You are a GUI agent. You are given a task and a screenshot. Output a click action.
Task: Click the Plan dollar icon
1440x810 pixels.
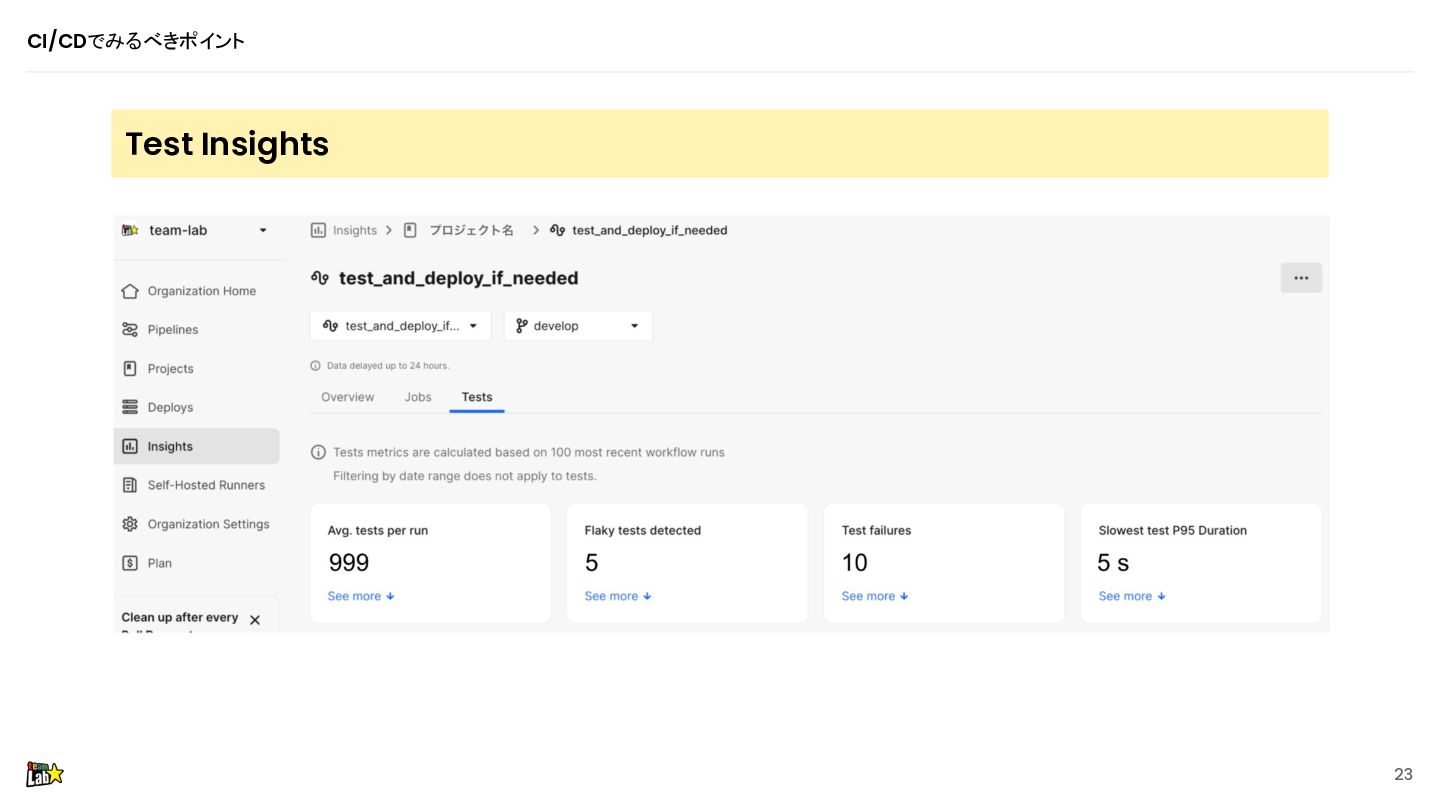tap(130, 563)
